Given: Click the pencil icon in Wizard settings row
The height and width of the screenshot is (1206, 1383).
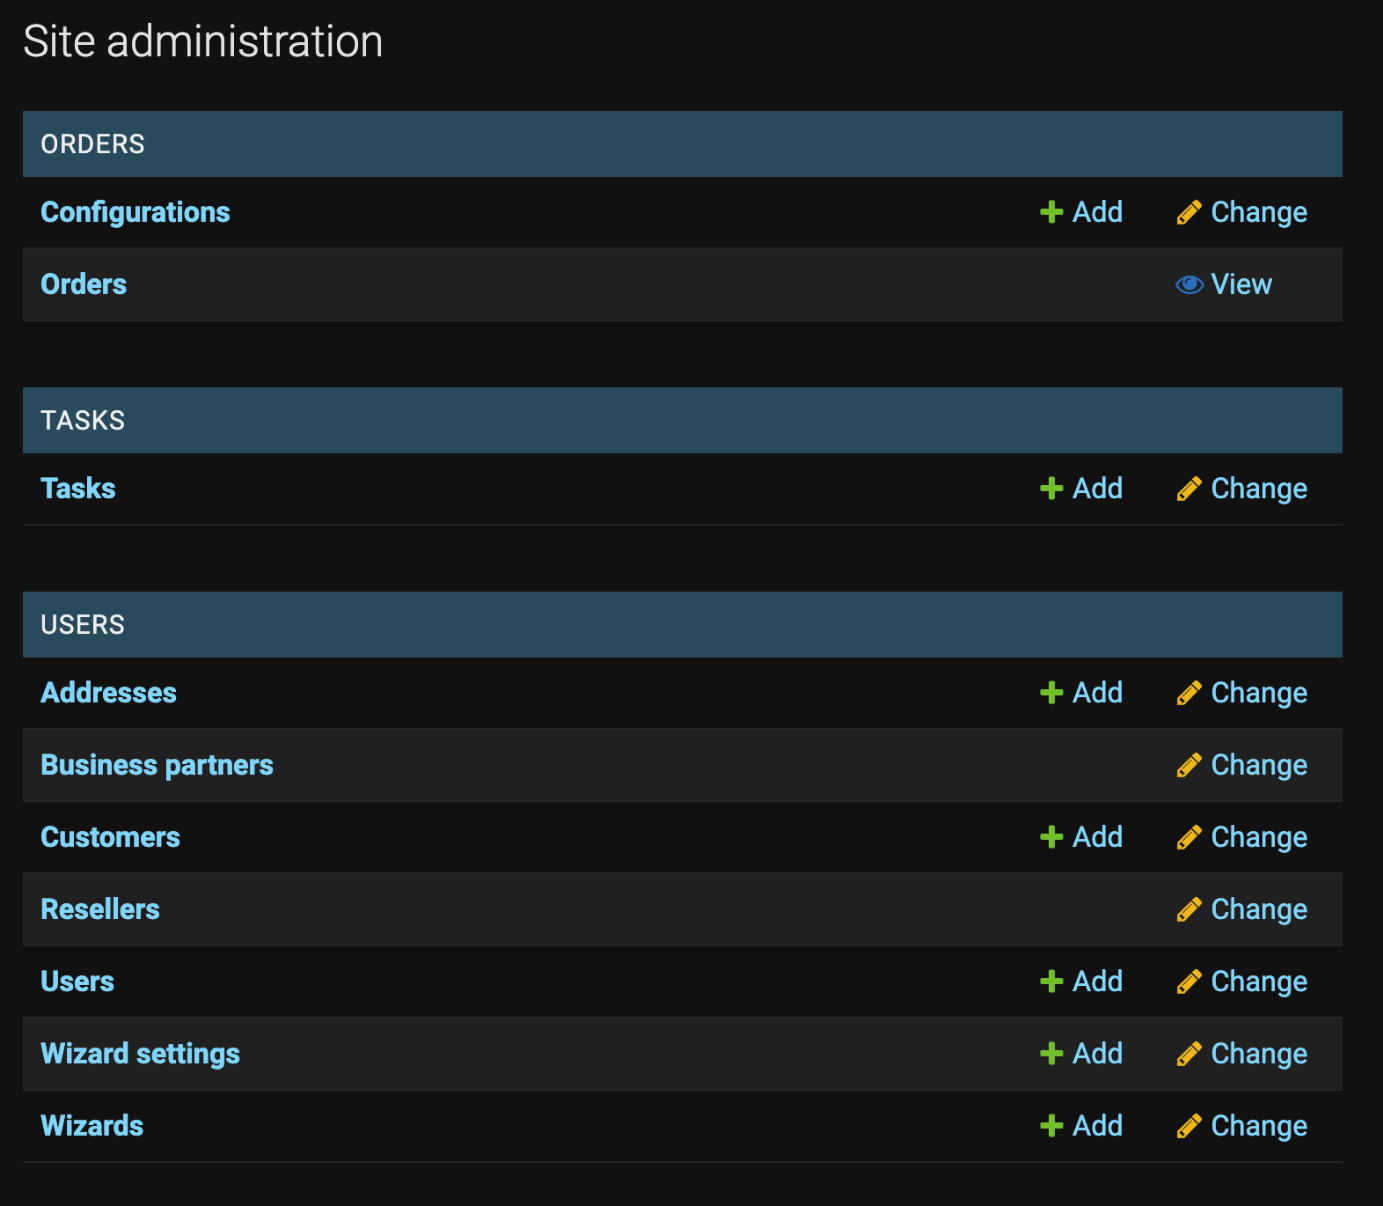Looking at the screenshot, I should tap(1189, 1053).
